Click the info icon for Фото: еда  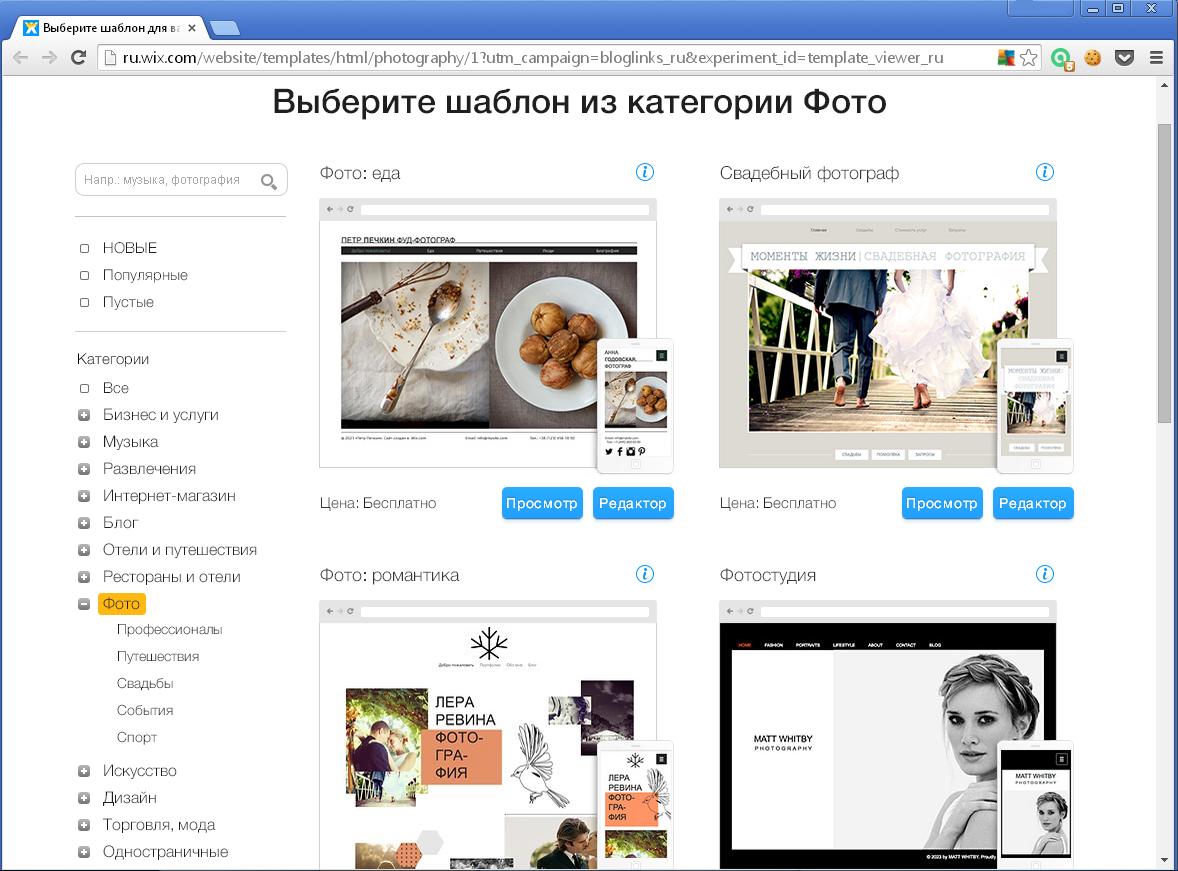tap(645, 172)
